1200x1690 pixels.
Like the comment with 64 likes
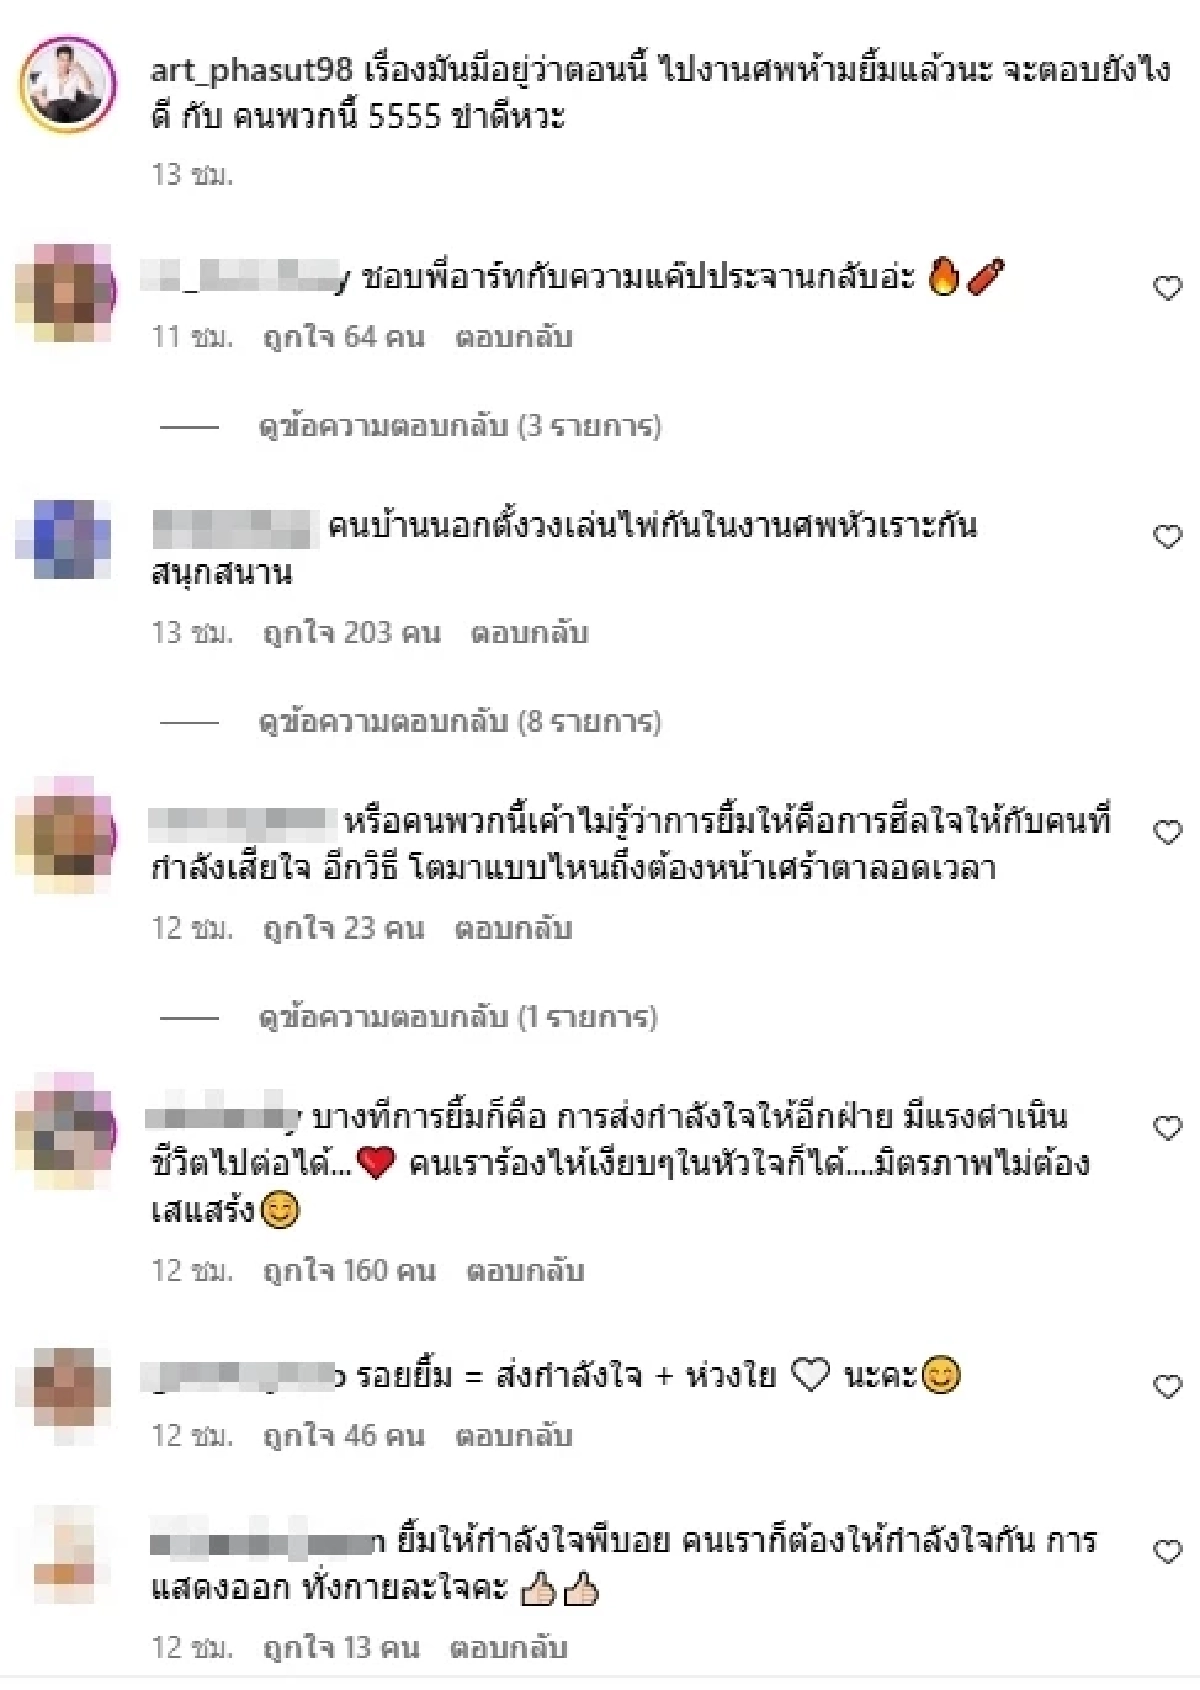1167,288
